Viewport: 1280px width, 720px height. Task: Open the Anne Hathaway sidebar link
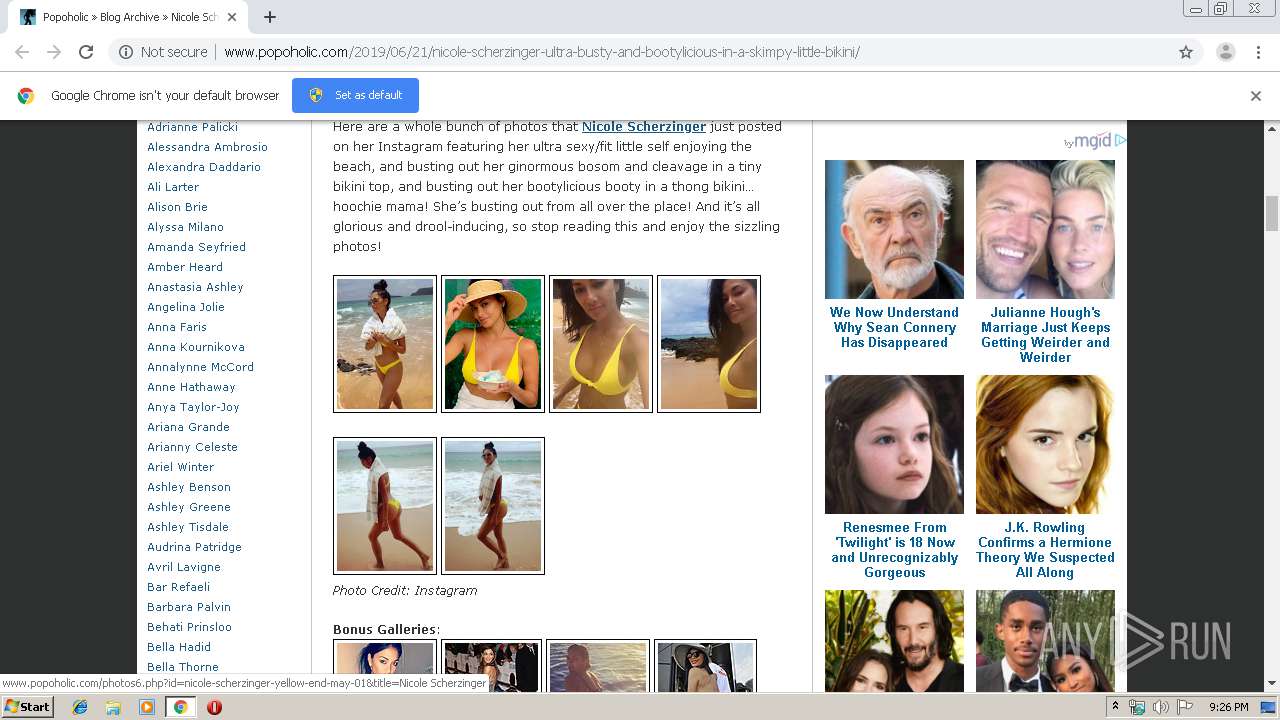[192, 387]
